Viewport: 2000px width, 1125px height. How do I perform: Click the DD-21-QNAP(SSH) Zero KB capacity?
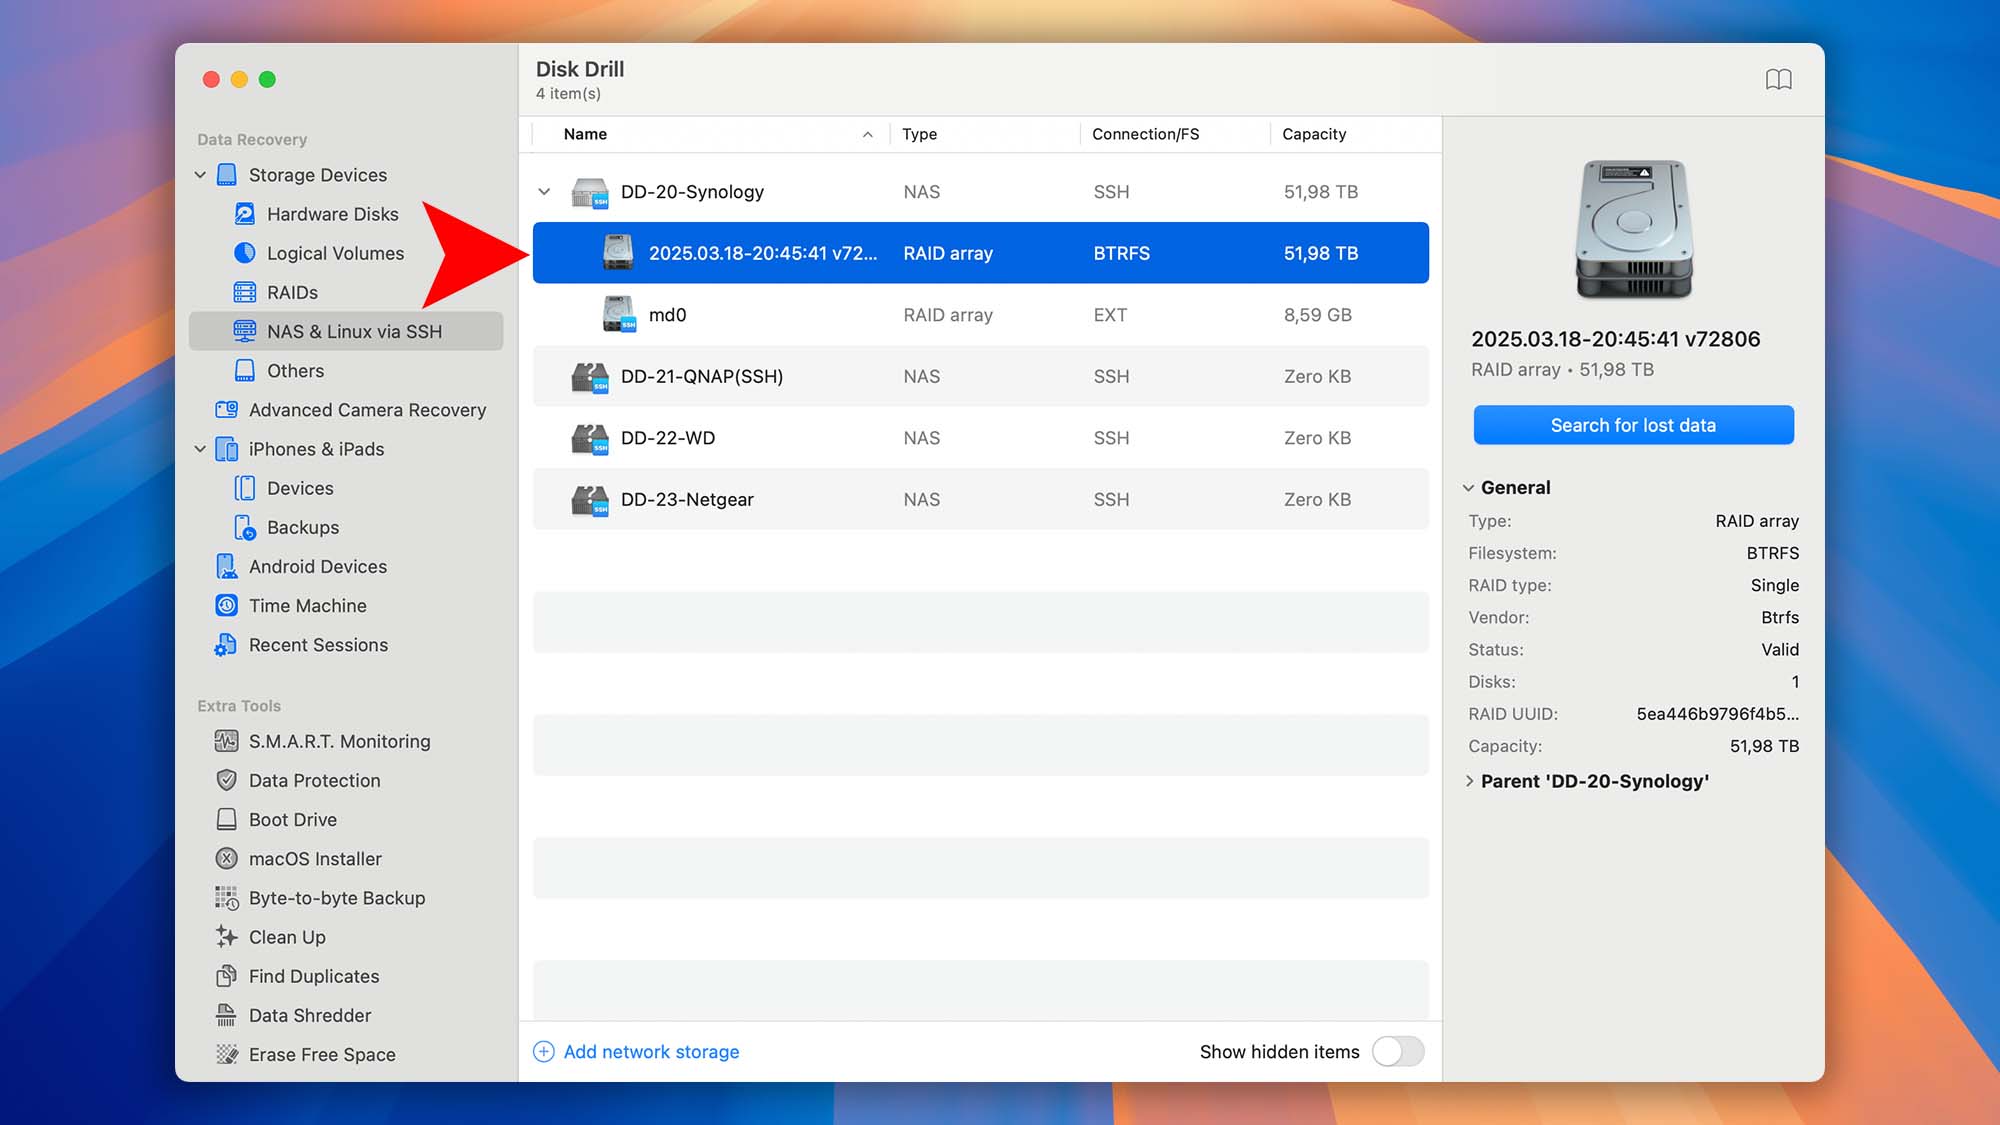(1317, 377)
